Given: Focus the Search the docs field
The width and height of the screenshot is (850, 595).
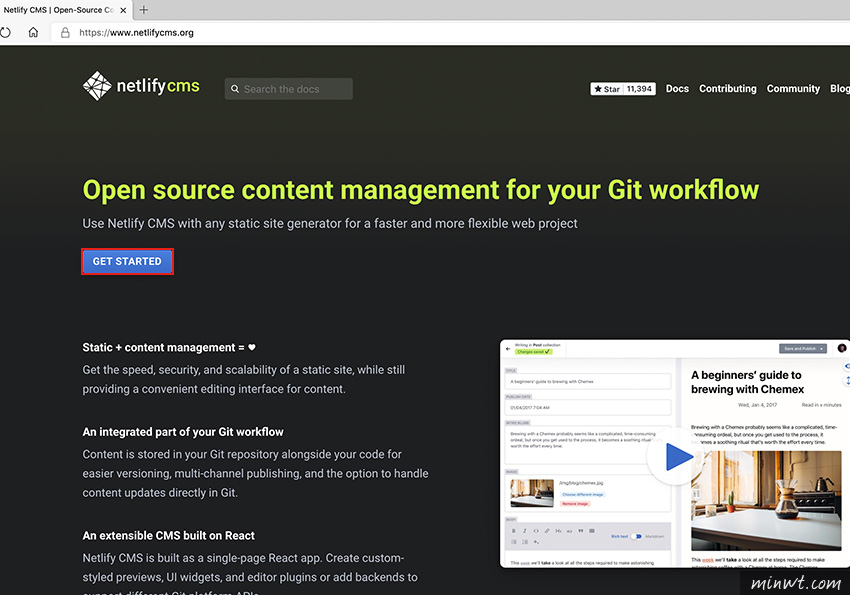Looking at the screenshot, I should pyautogui.click(x=289, y=89).
